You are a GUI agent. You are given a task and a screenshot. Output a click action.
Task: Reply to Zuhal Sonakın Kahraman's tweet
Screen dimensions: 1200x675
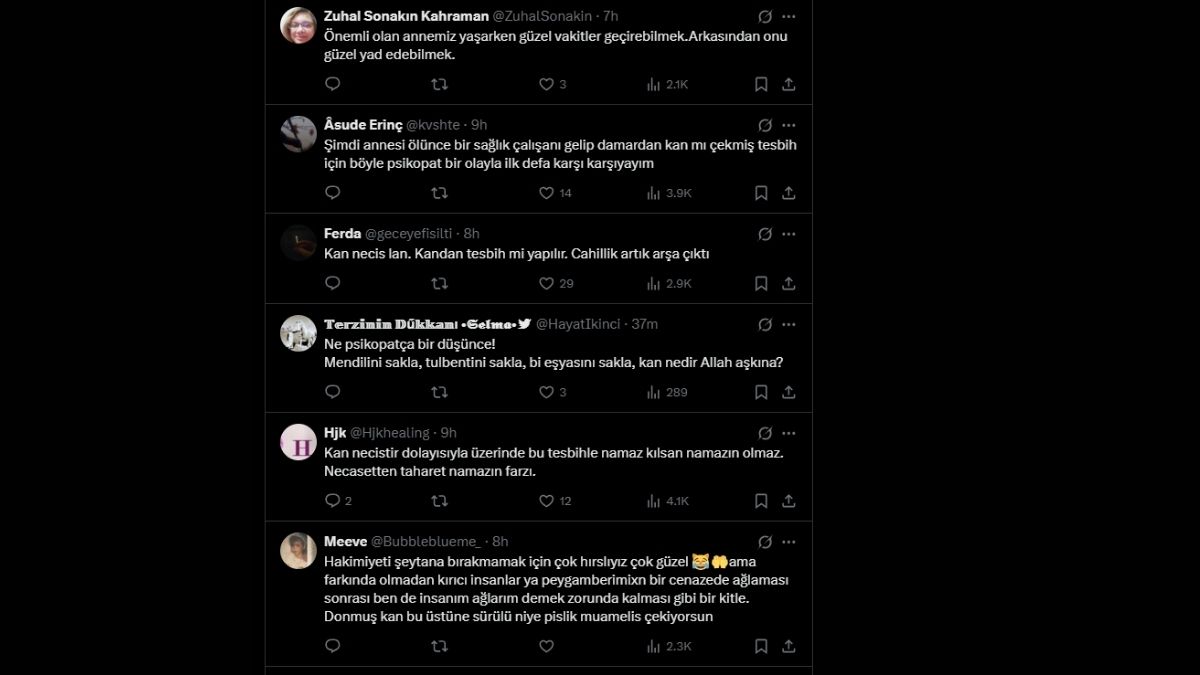pyautogui.click(x=333, y=84)
